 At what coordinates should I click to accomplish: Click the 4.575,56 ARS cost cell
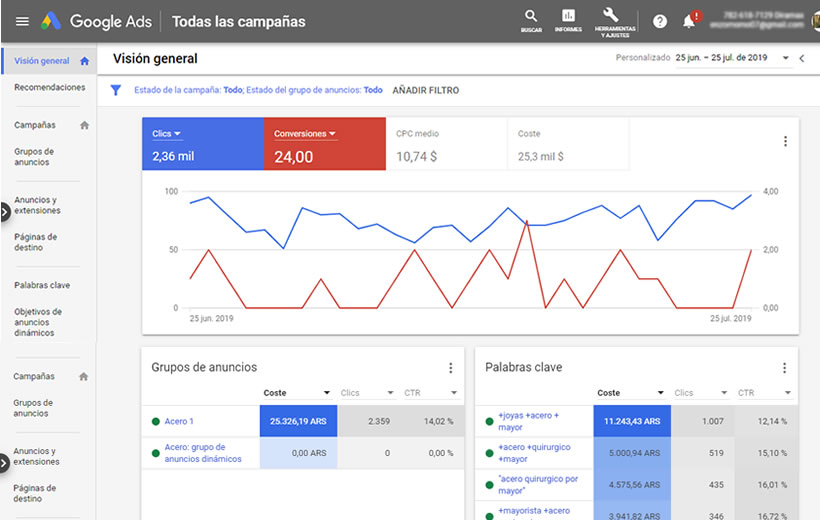coord(632,485)
